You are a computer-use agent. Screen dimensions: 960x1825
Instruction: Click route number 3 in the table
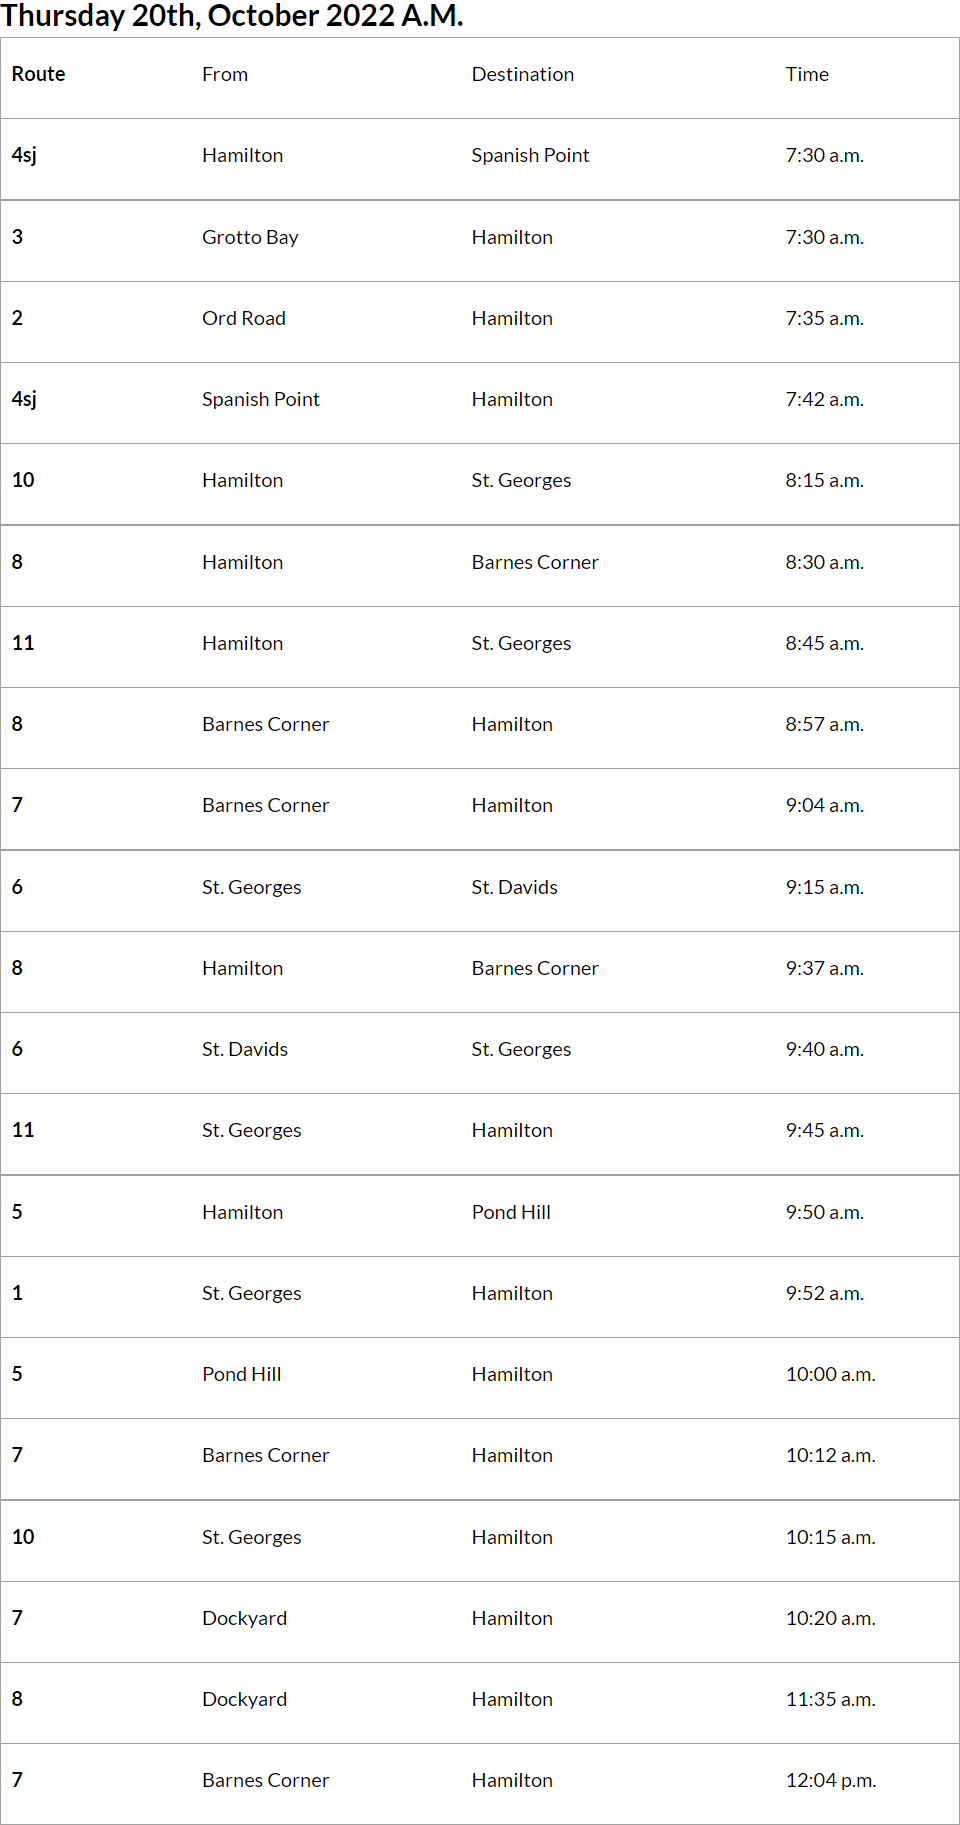[x=17, y=238]
